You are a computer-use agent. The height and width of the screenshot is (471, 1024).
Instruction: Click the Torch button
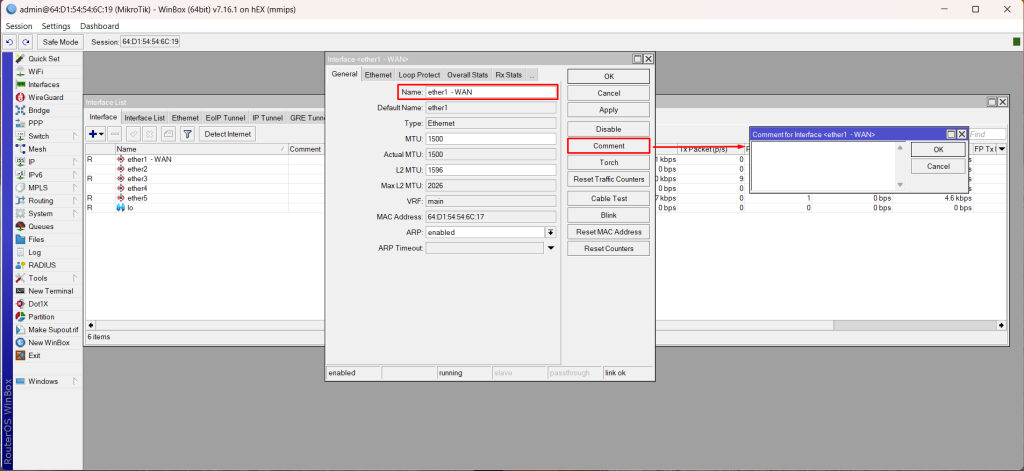coord(609,163)
